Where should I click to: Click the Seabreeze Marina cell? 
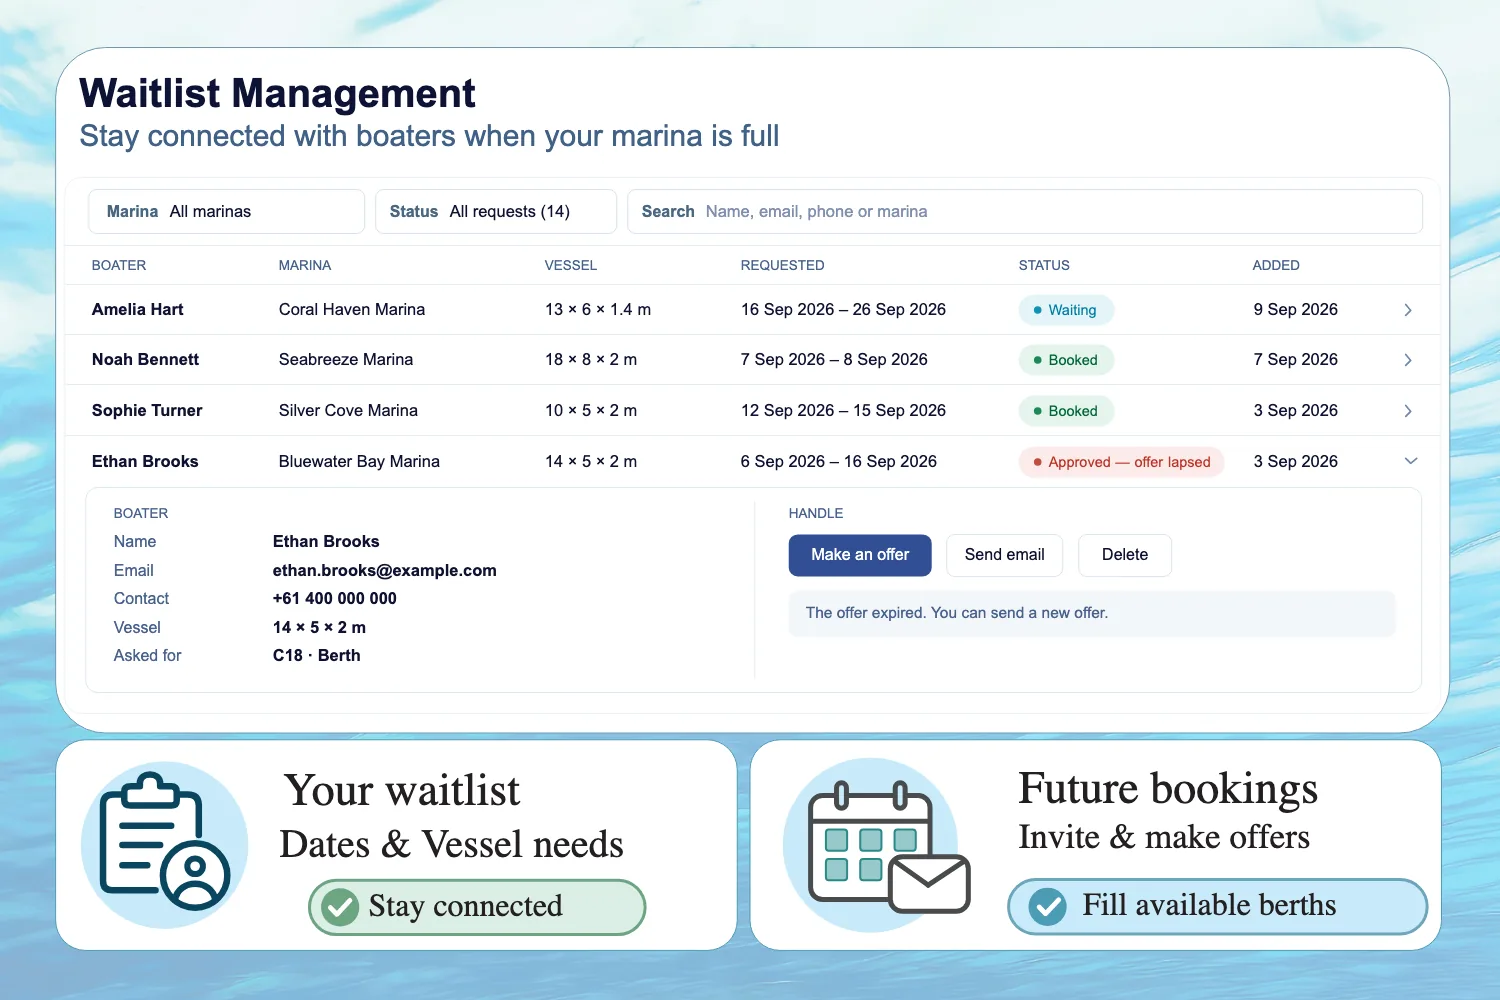click(346, 360)
